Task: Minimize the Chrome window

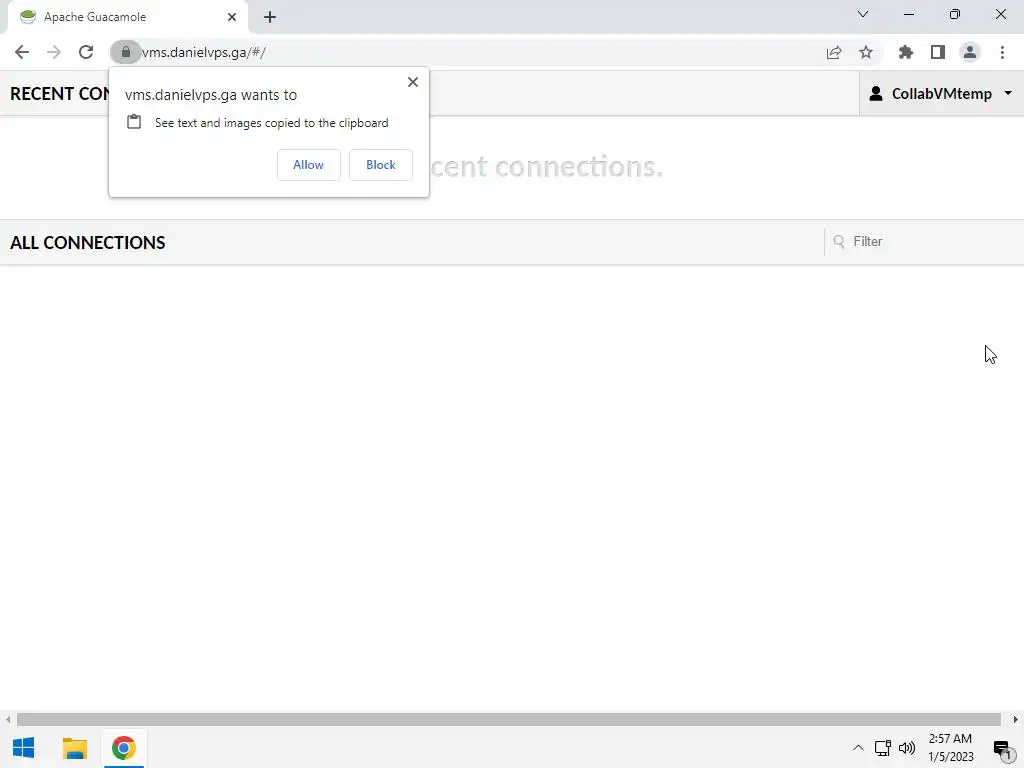Action: coord(908,14)
